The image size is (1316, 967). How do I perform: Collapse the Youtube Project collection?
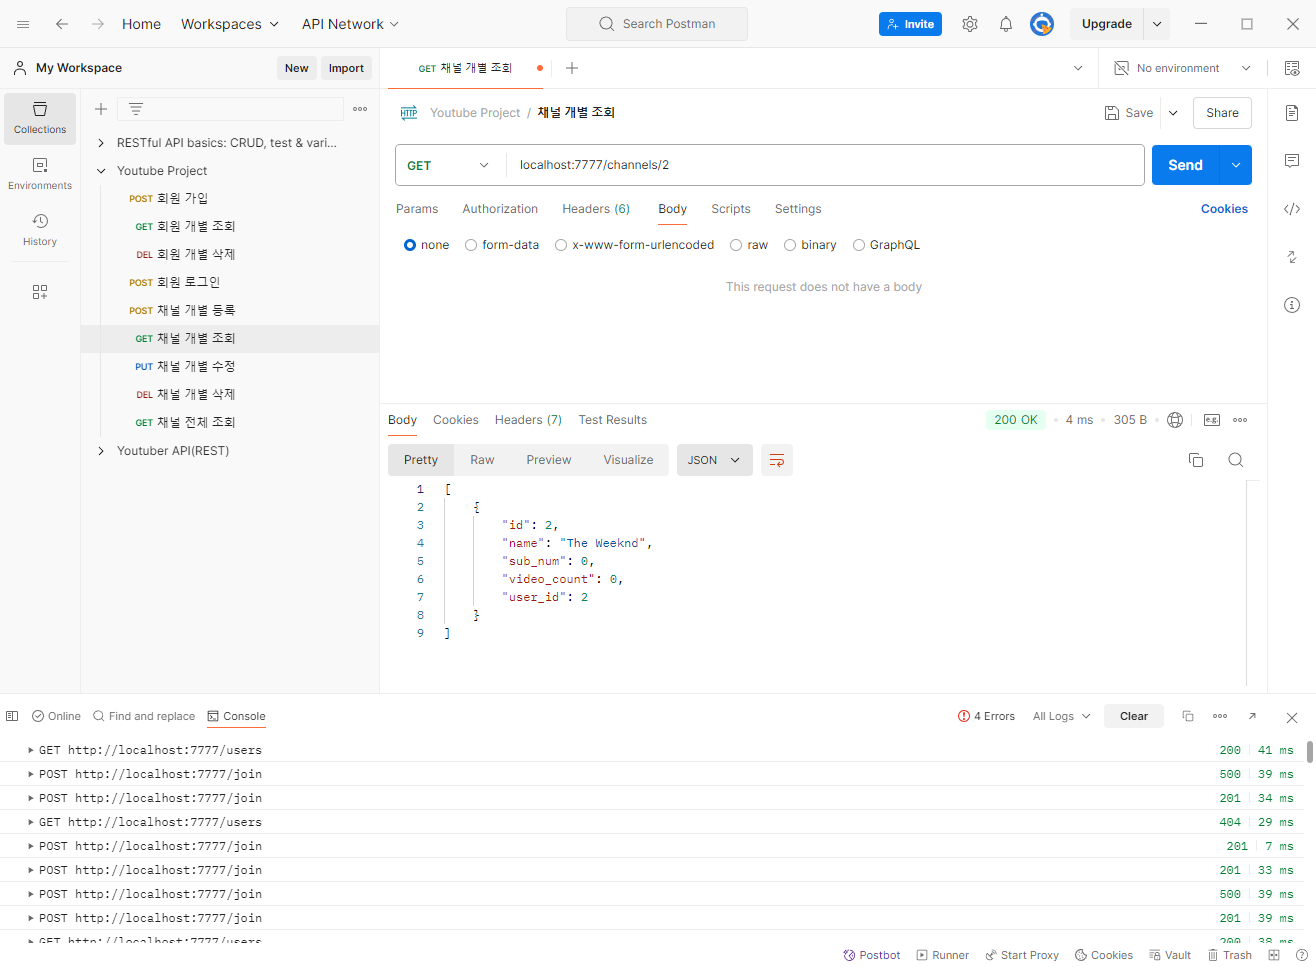click(x=101, y=171)
